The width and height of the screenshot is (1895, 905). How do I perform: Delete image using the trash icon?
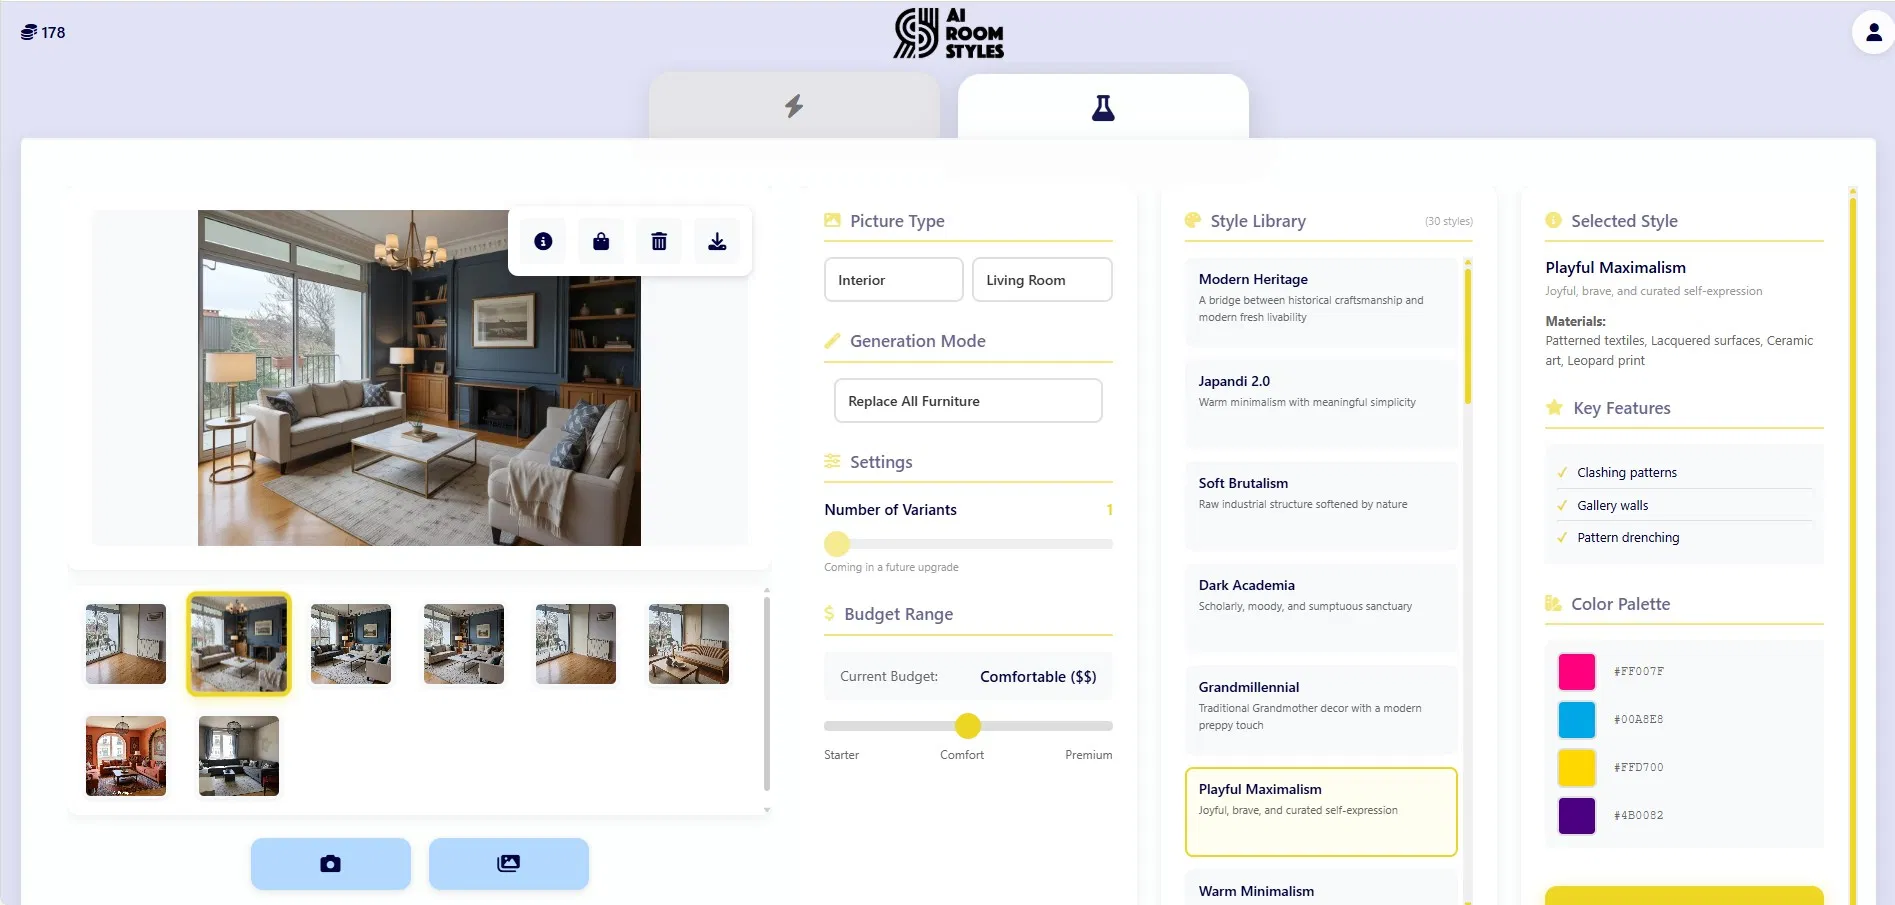coord(659,241)
